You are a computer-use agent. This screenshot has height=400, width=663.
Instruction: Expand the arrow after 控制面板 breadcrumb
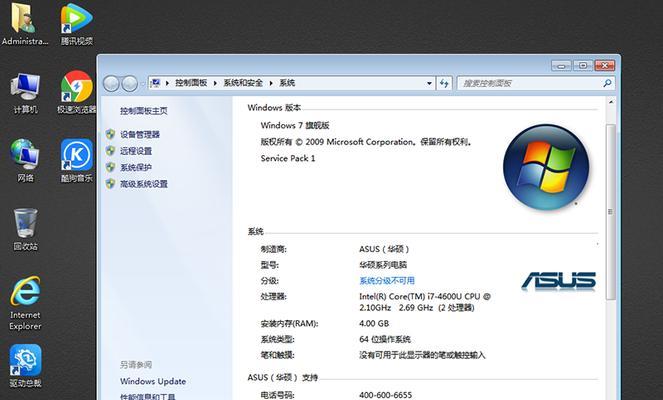point(215,83)
